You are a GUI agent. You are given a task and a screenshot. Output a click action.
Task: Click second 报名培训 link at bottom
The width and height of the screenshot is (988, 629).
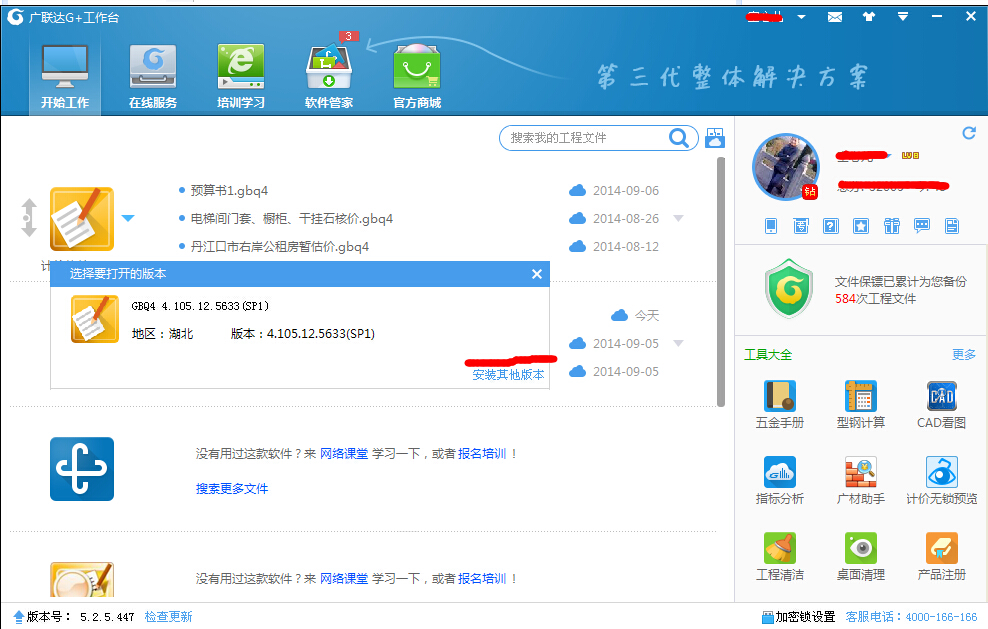(482, 579)
